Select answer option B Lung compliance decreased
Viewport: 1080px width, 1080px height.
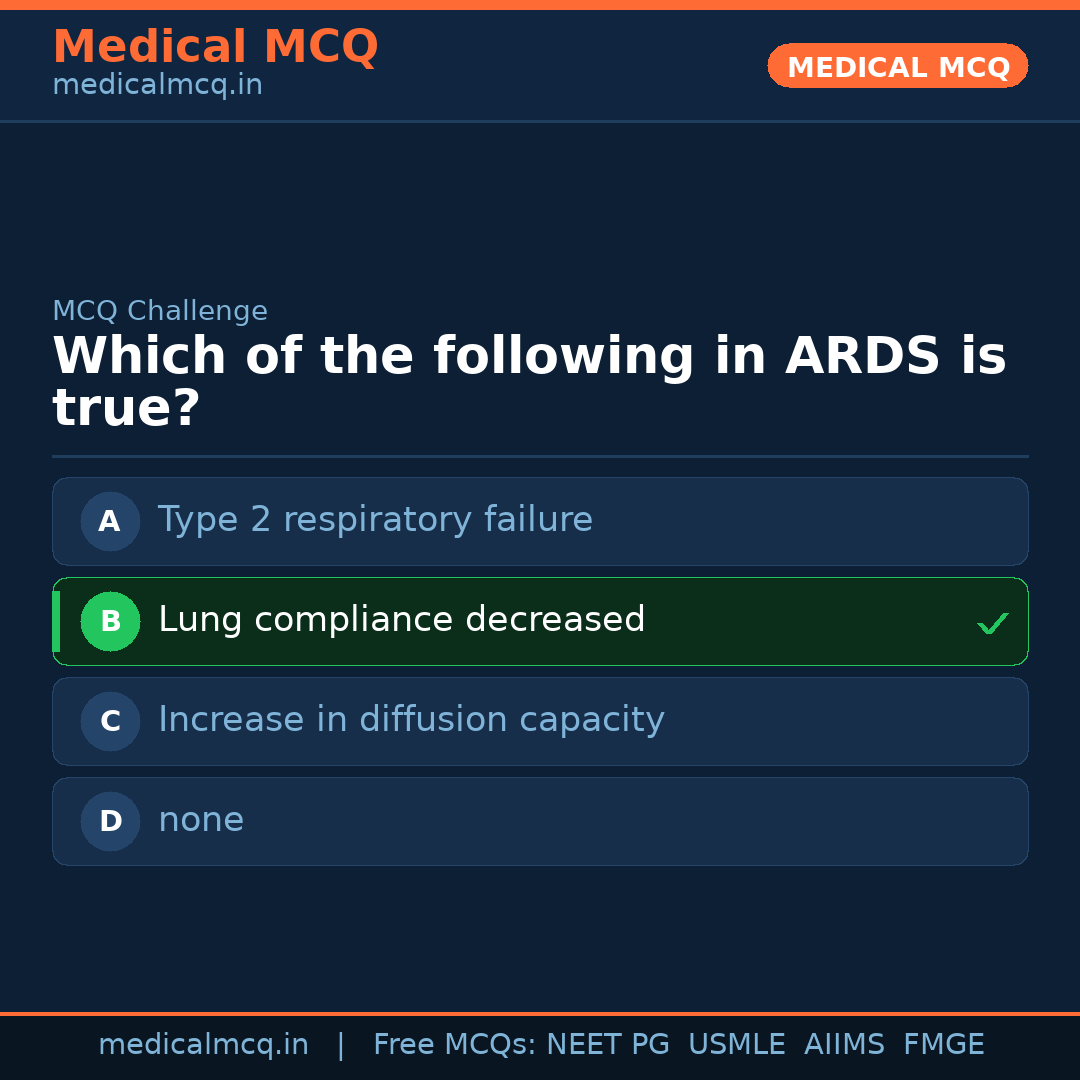[540, 621]
